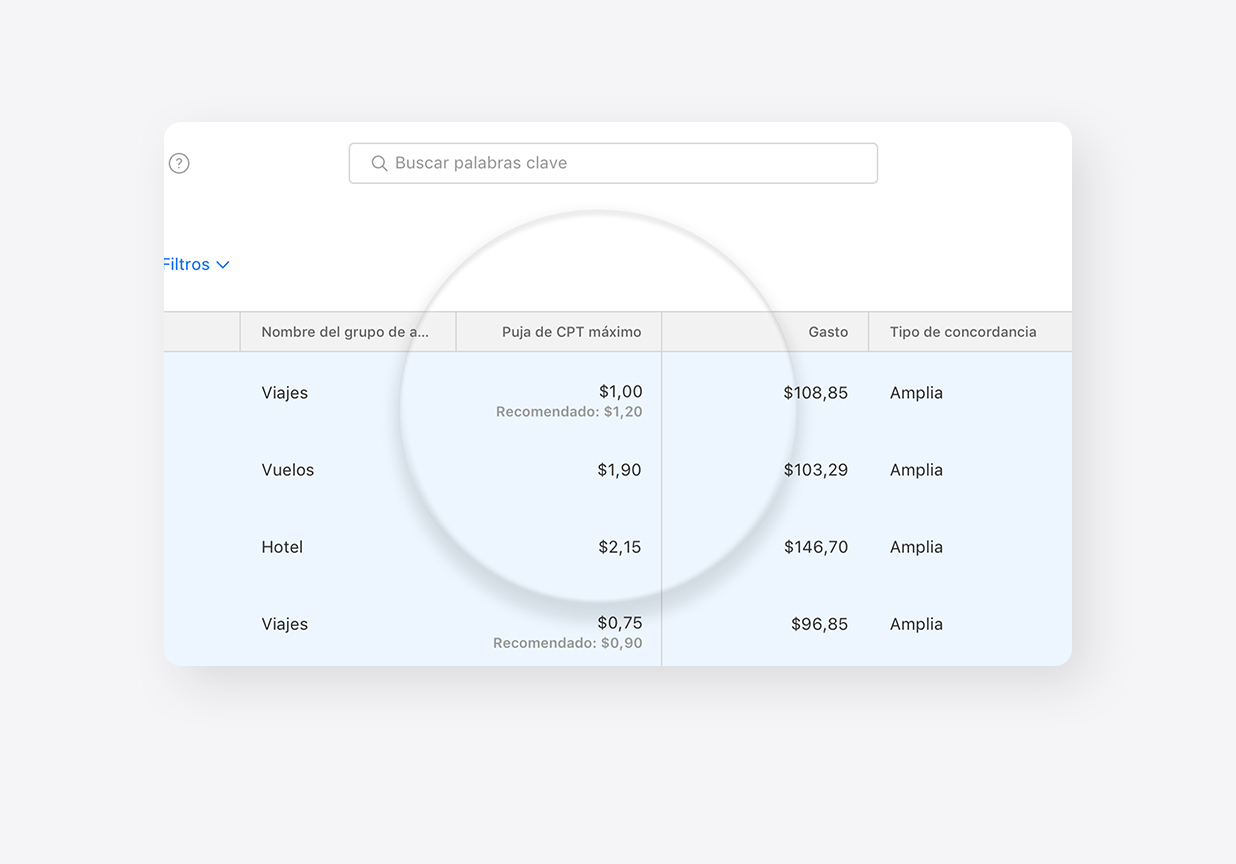Select Tipo de concordancia column header
Screen dimensions: 1236x864
[962, 332]
